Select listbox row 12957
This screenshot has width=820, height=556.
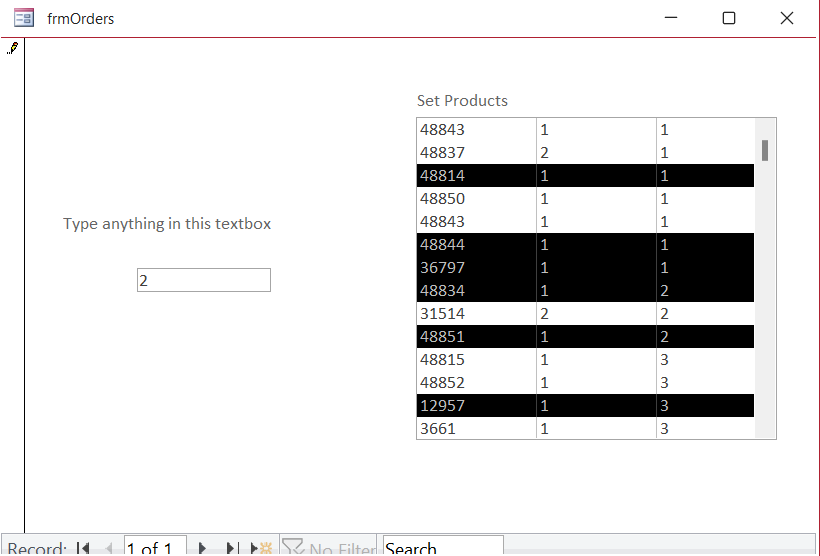tap(585, 406)
